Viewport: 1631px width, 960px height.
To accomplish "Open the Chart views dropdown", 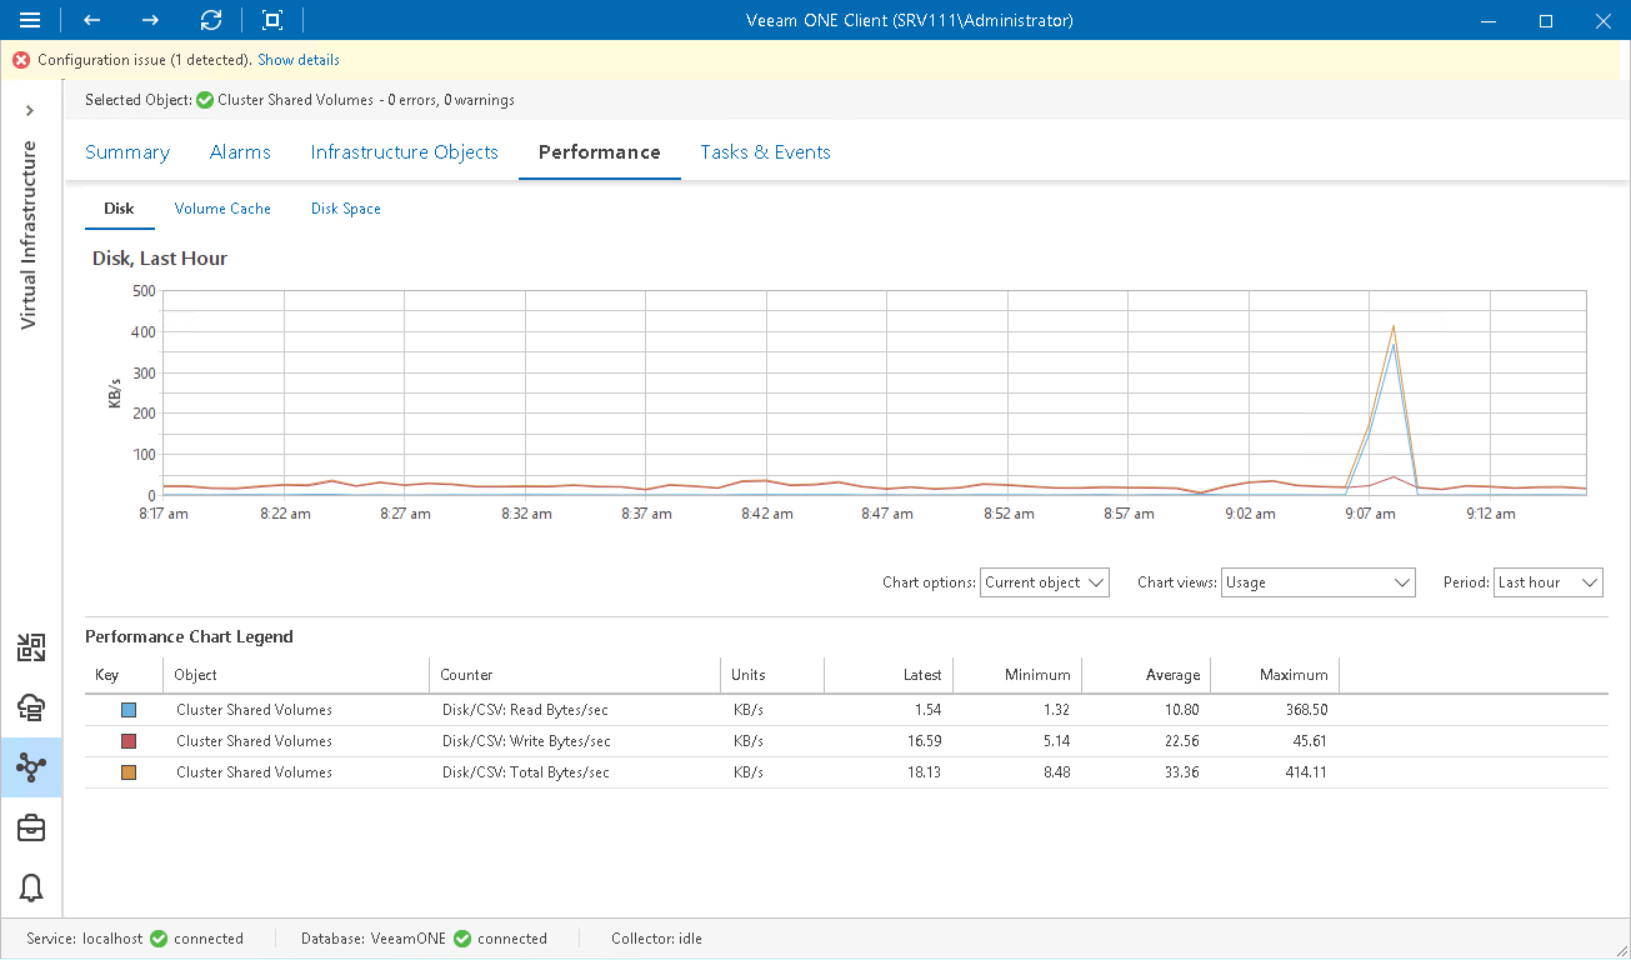I will 1317,582.
